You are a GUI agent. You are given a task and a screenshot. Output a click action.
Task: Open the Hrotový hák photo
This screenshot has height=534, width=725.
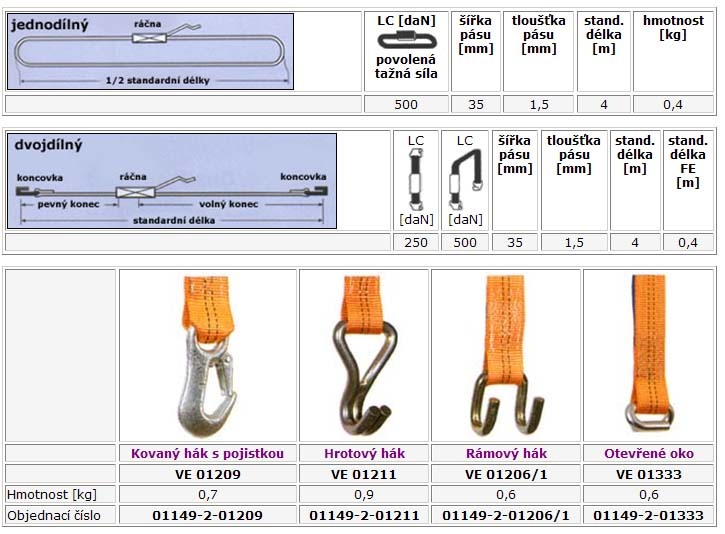(x=364, y=356)
